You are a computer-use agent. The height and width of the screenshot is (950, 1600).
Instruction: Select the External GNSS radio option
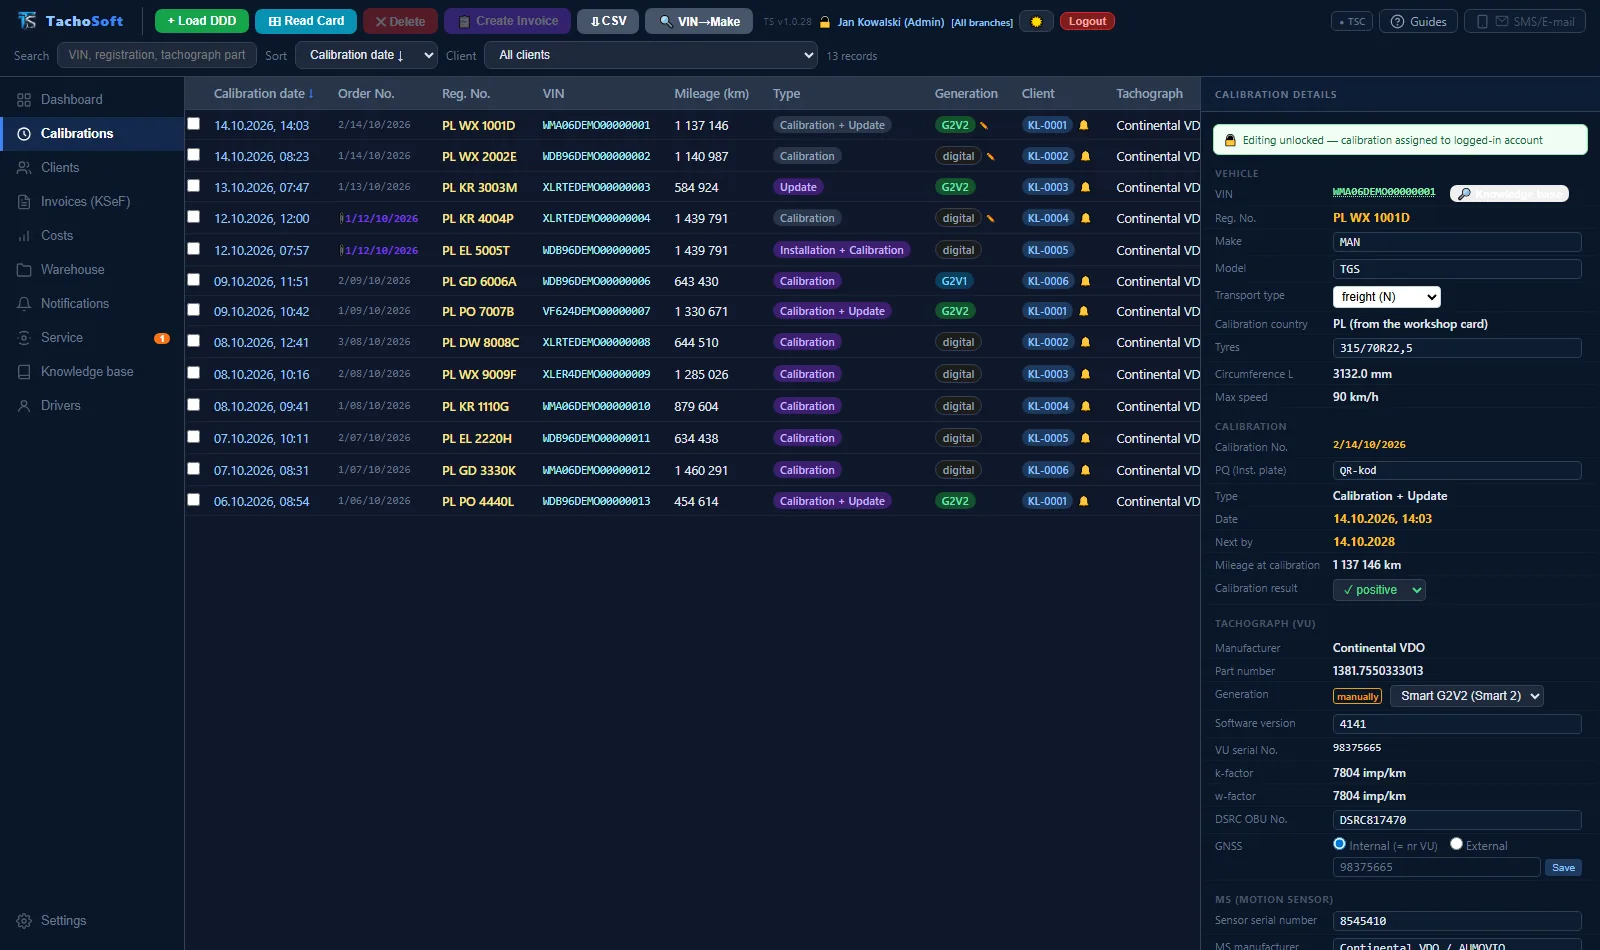pyautogui.click(x=1456, y=844)
